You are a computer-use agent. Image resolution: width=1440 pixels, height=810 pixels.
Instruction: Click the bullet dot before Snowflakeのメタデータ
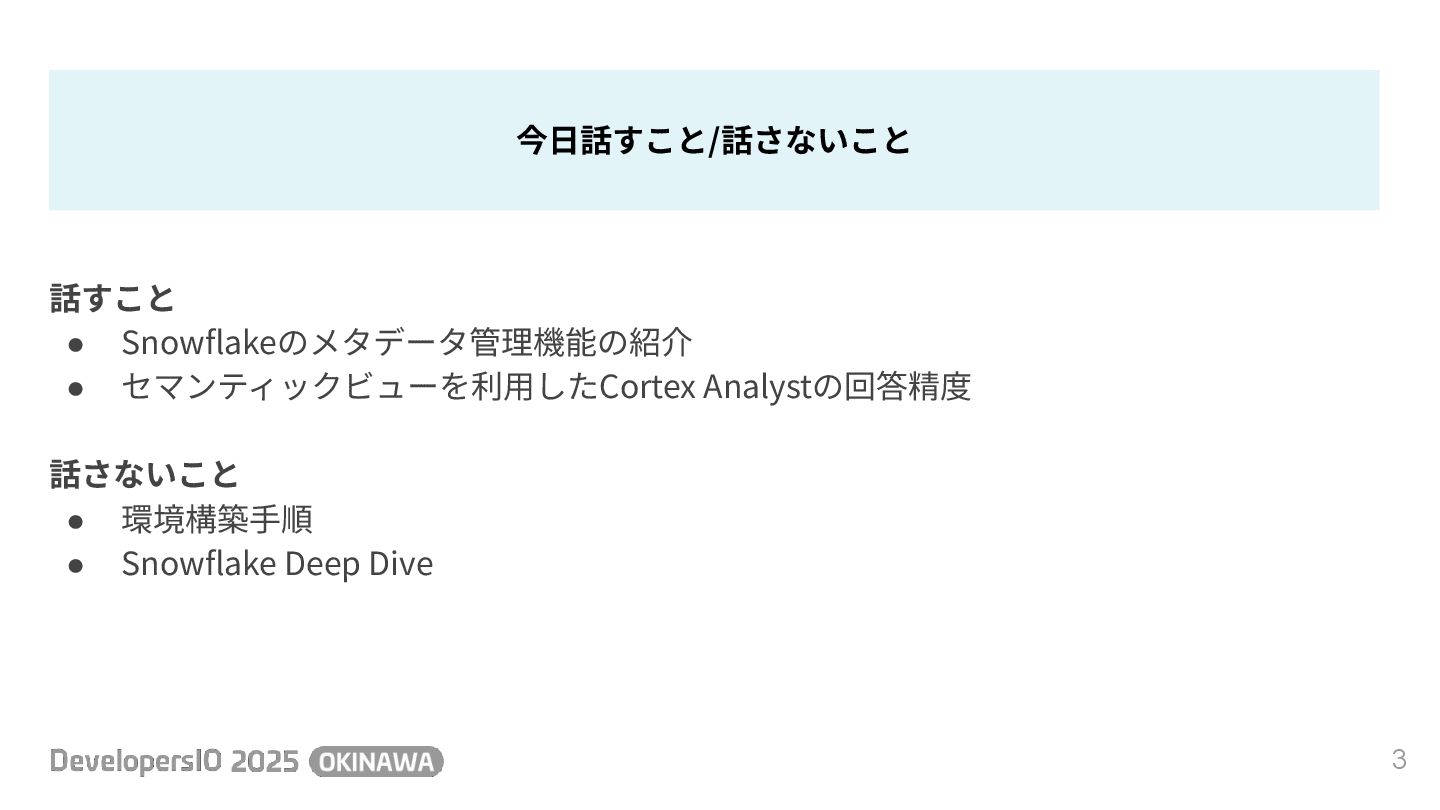pos(75,343)
